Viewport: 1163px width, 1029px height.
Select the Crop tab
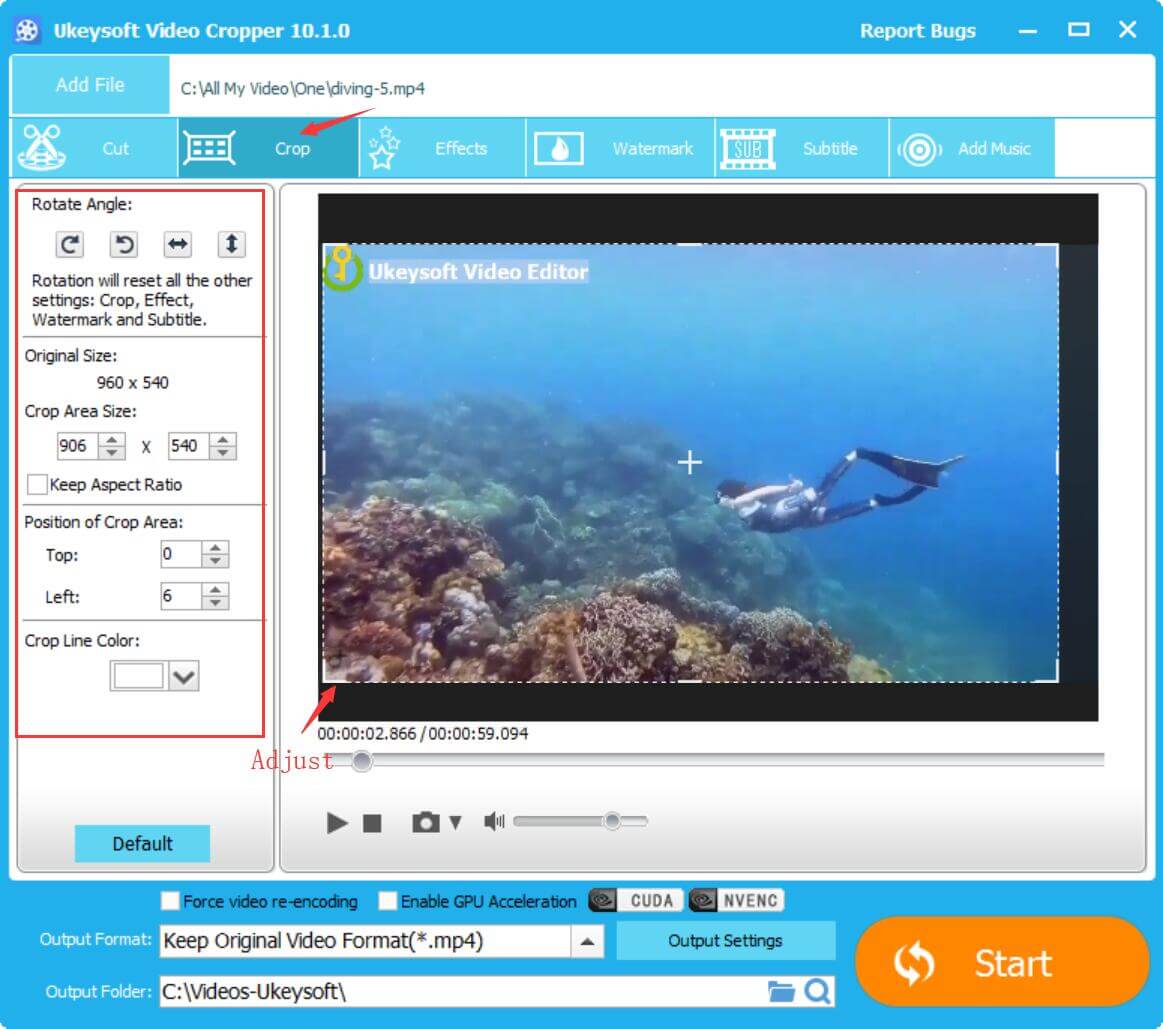(268, 148)
